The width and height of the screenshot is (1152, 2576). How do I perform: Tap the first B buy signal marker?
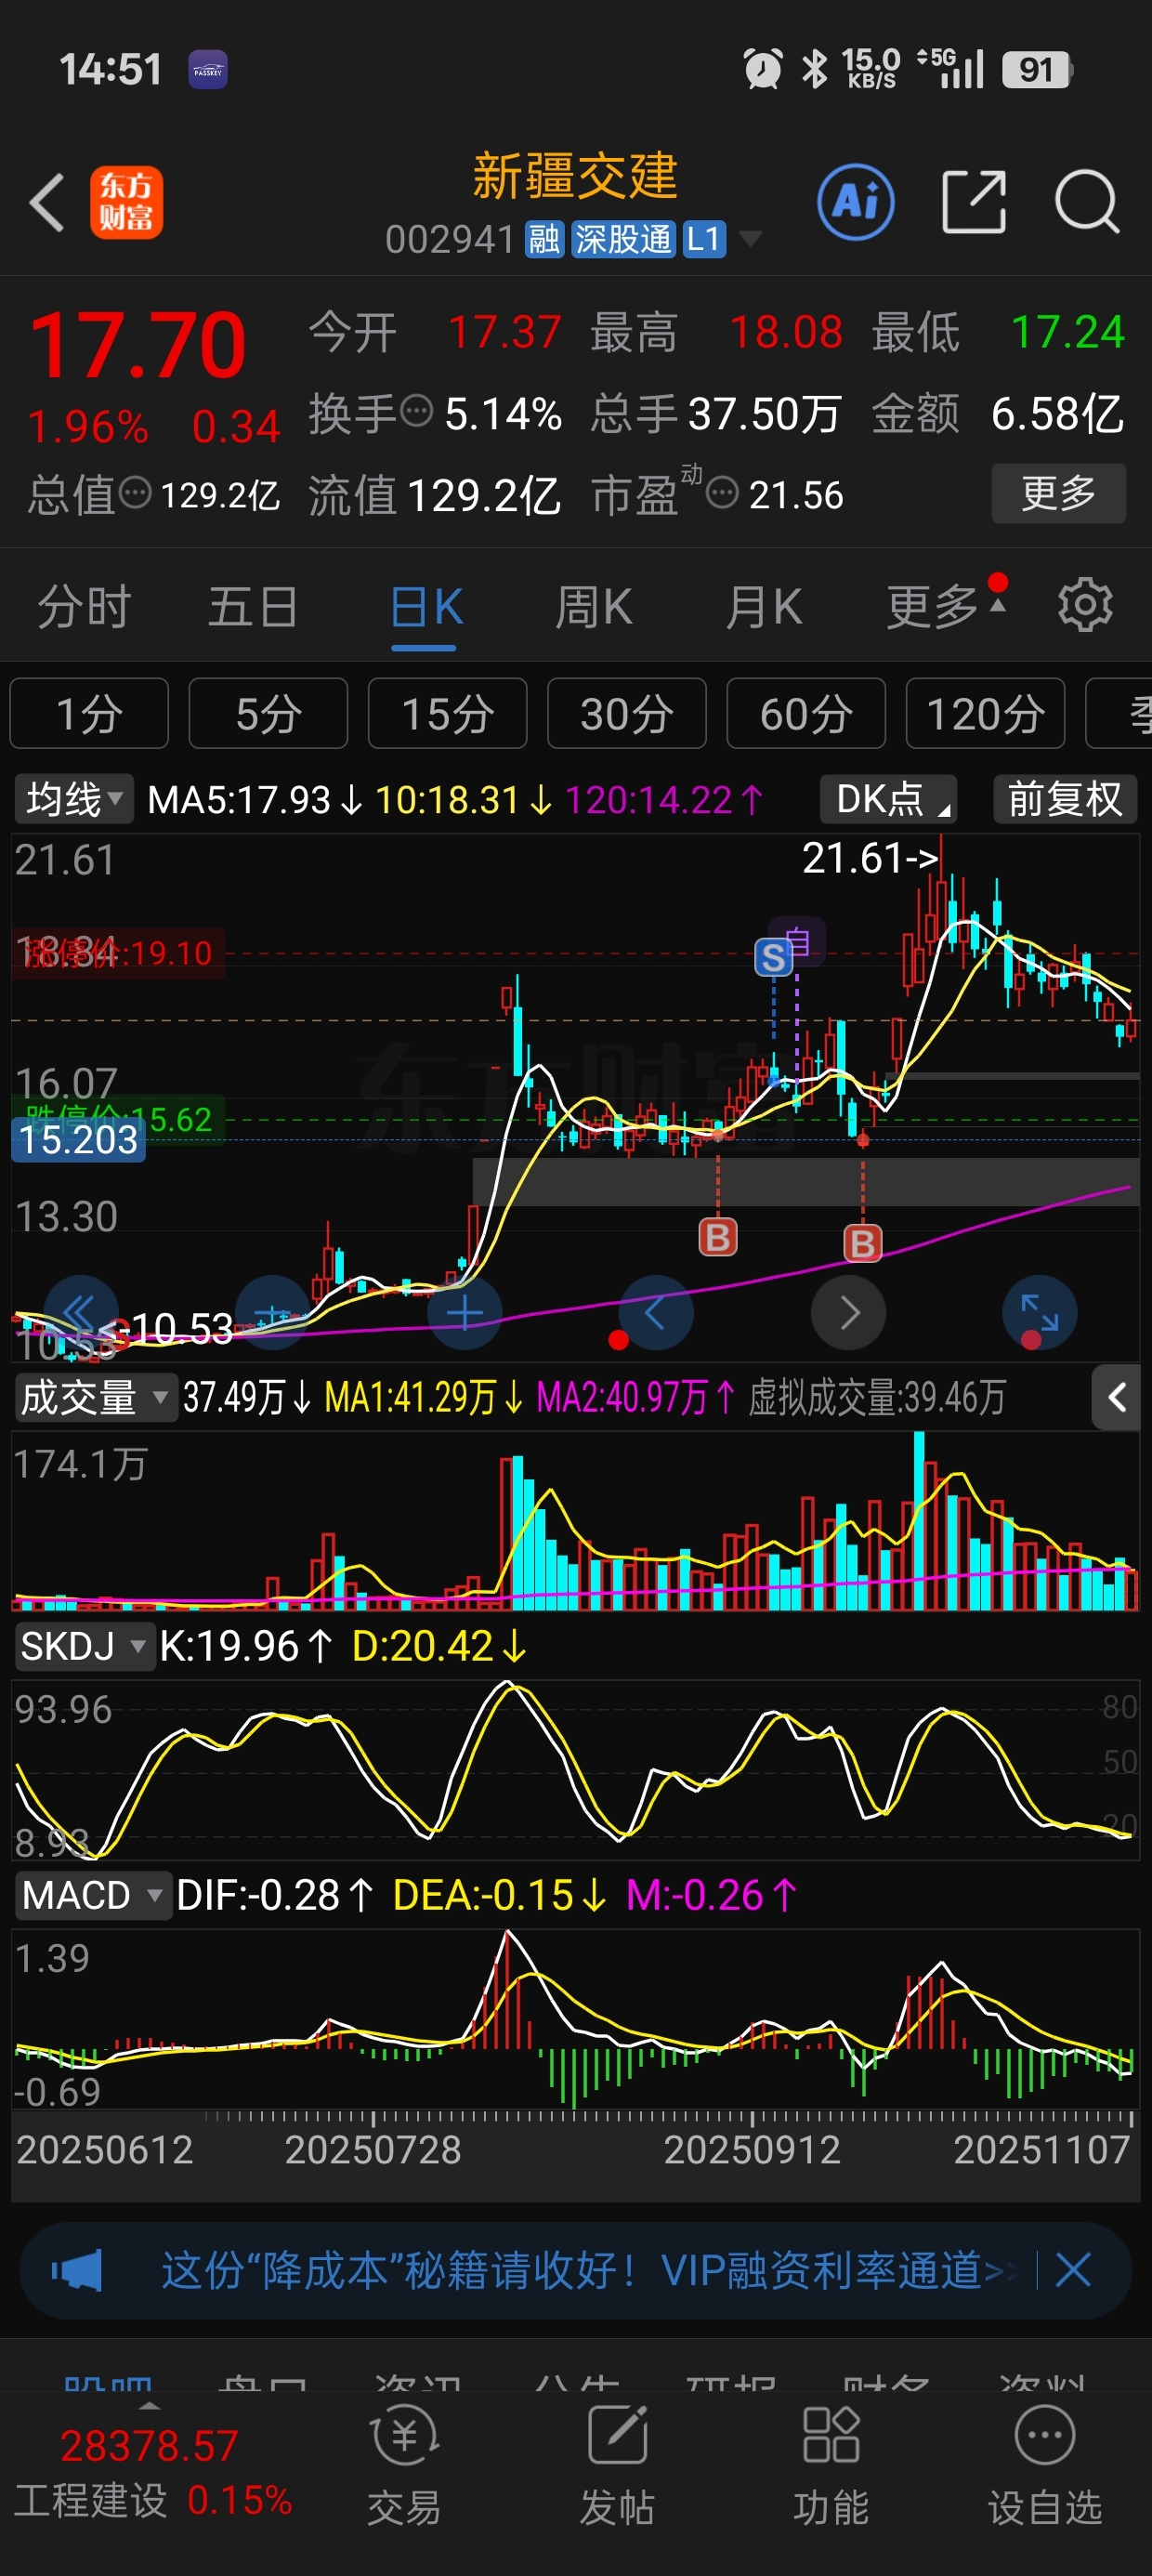tap(718, 1237)
